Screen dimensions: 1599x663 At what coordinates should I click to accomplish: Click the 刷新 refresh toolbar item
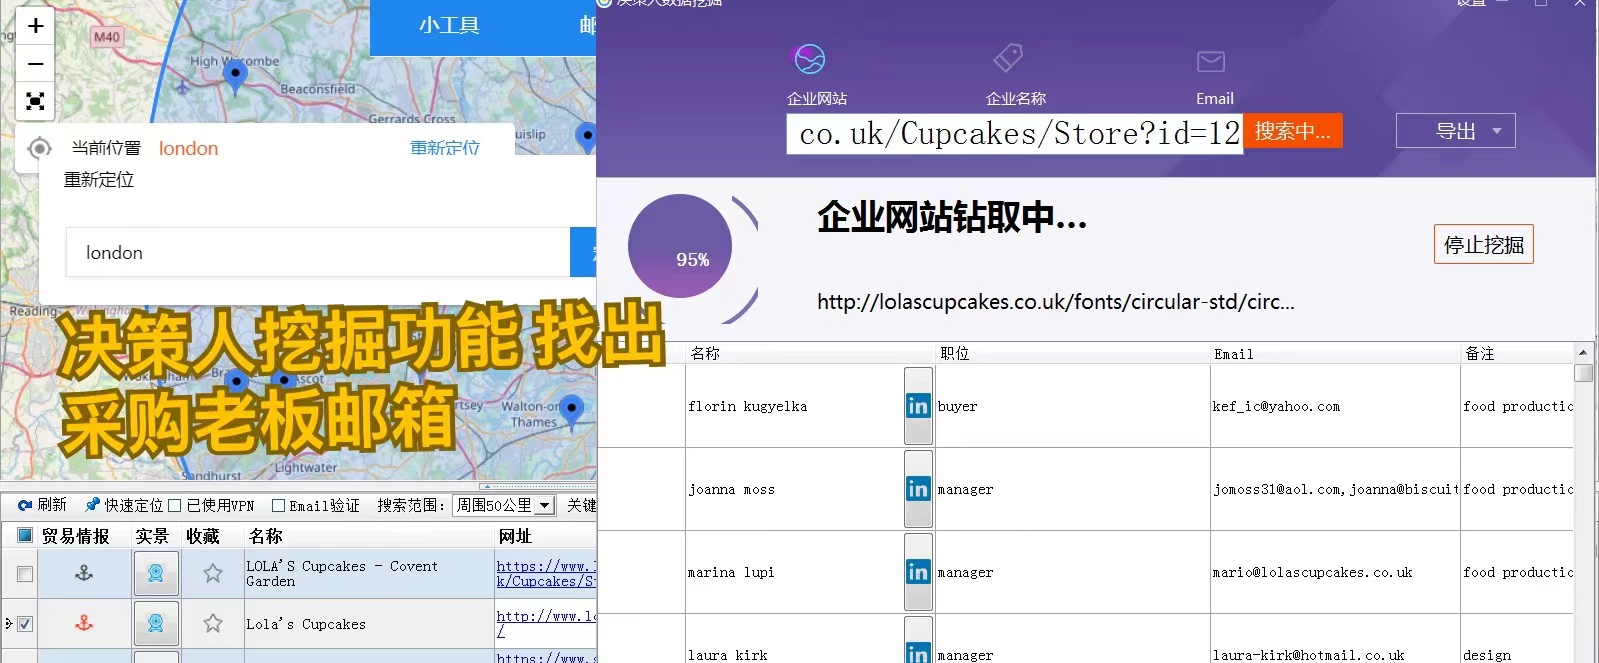pos(42,505)
